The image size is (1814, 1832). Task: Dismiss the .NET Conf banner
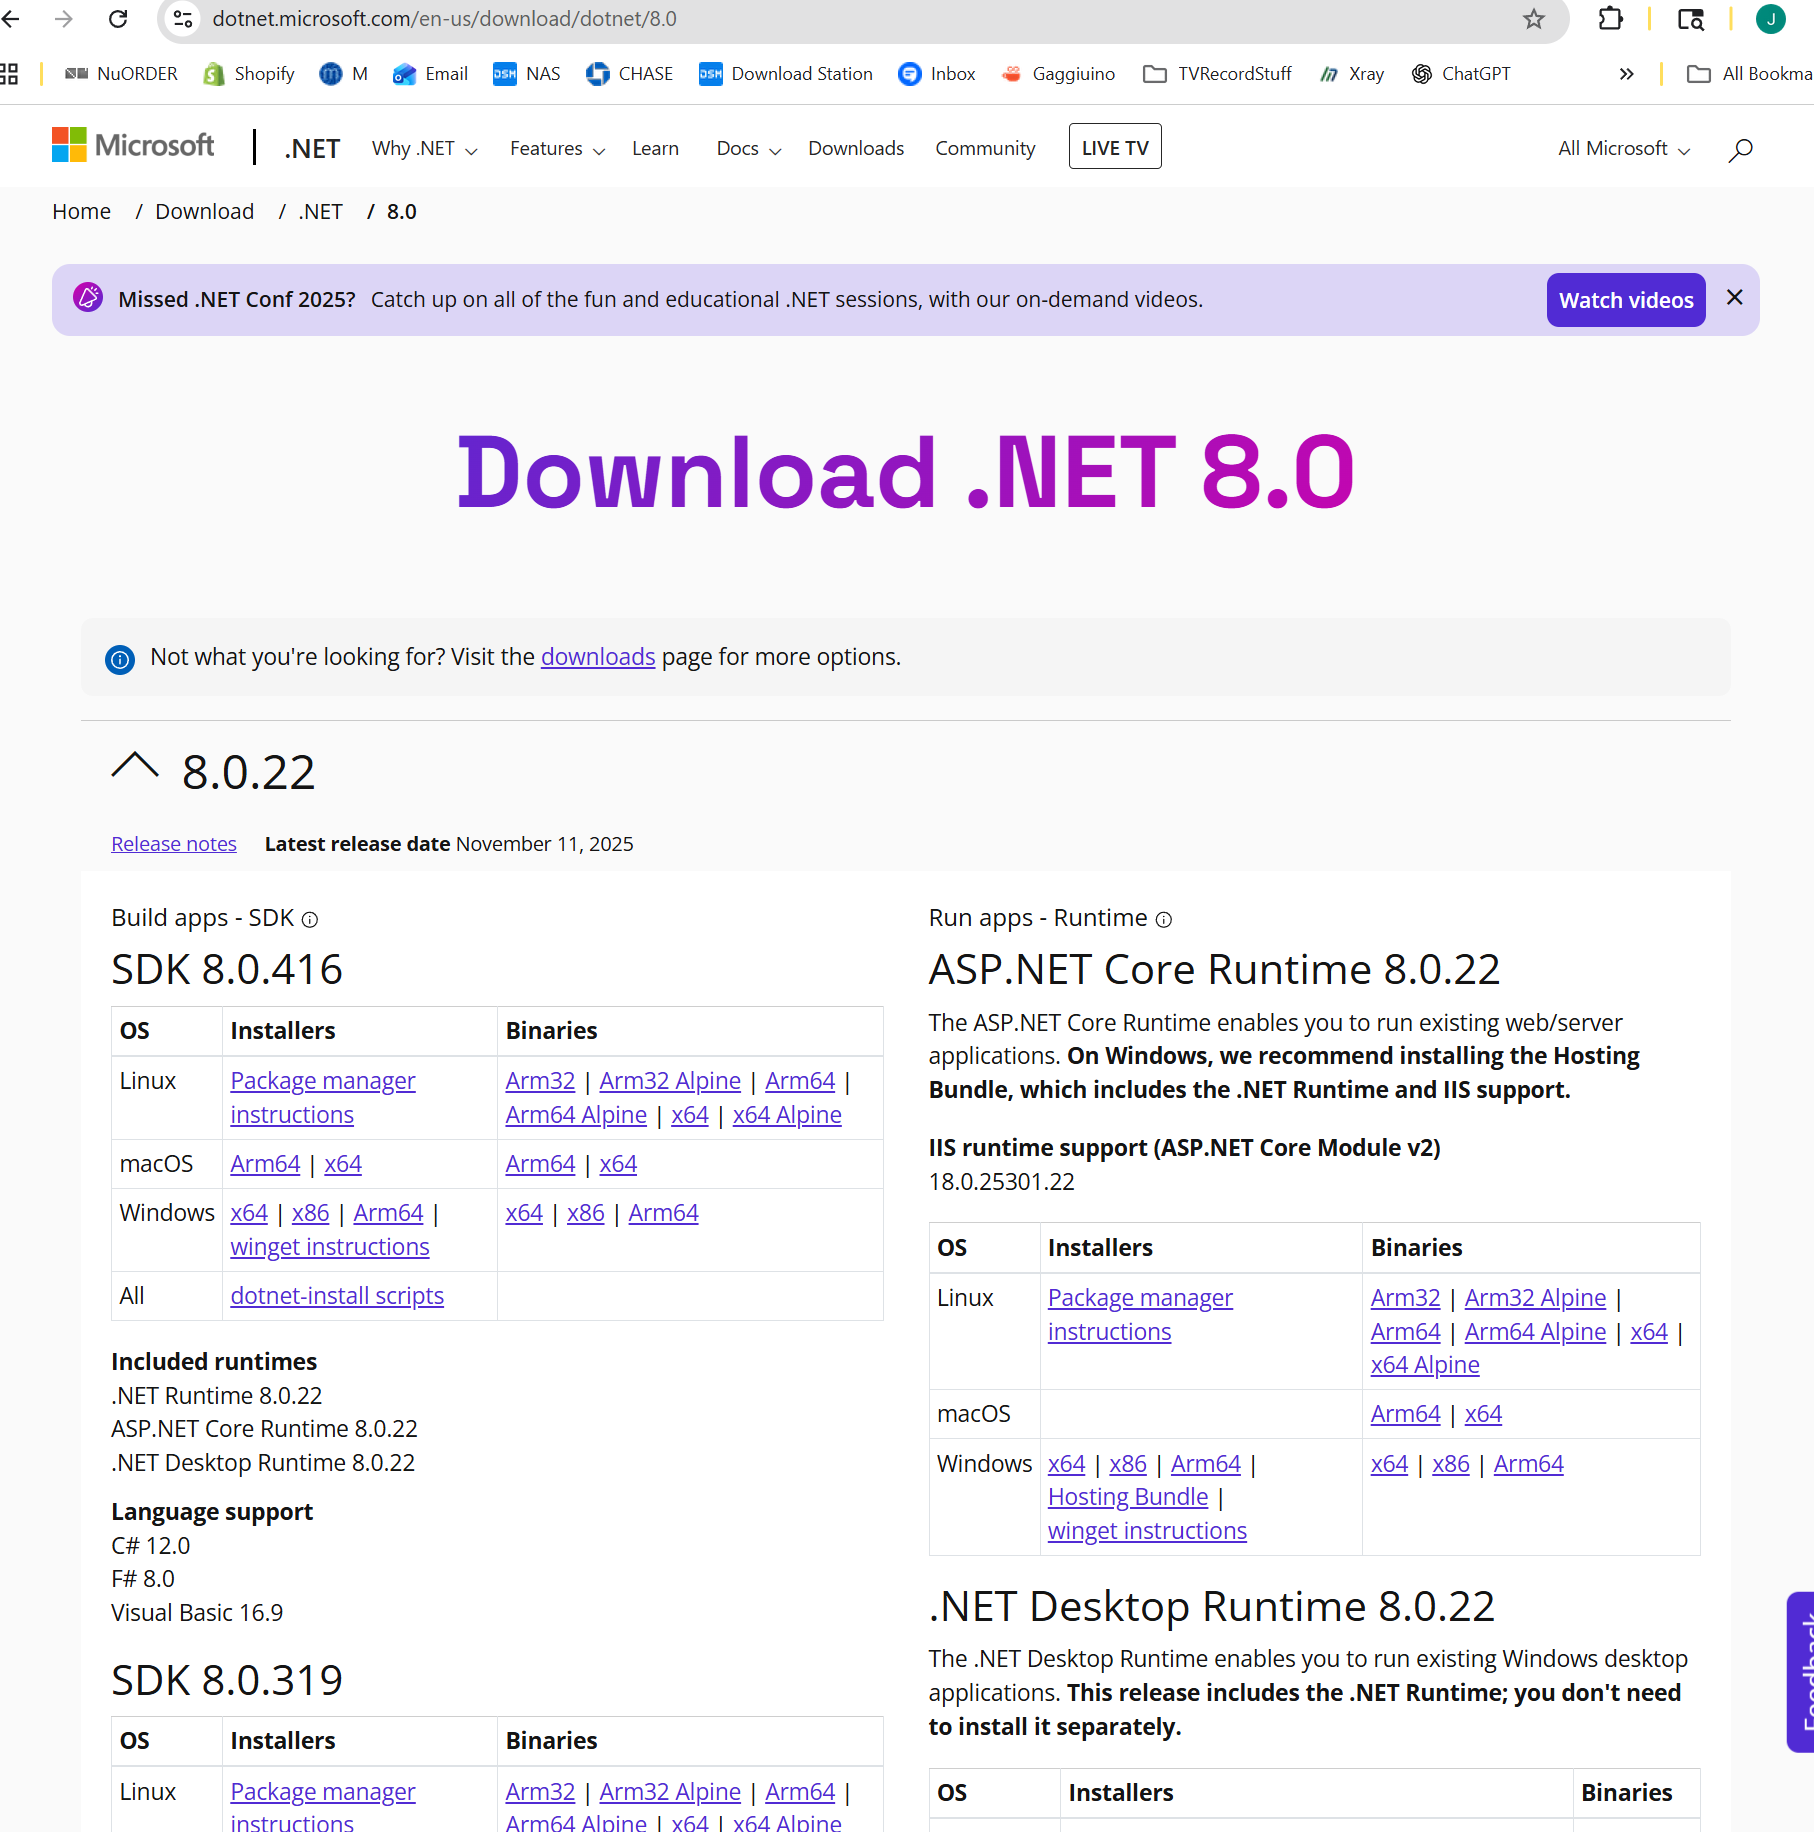click(1734, 297)
